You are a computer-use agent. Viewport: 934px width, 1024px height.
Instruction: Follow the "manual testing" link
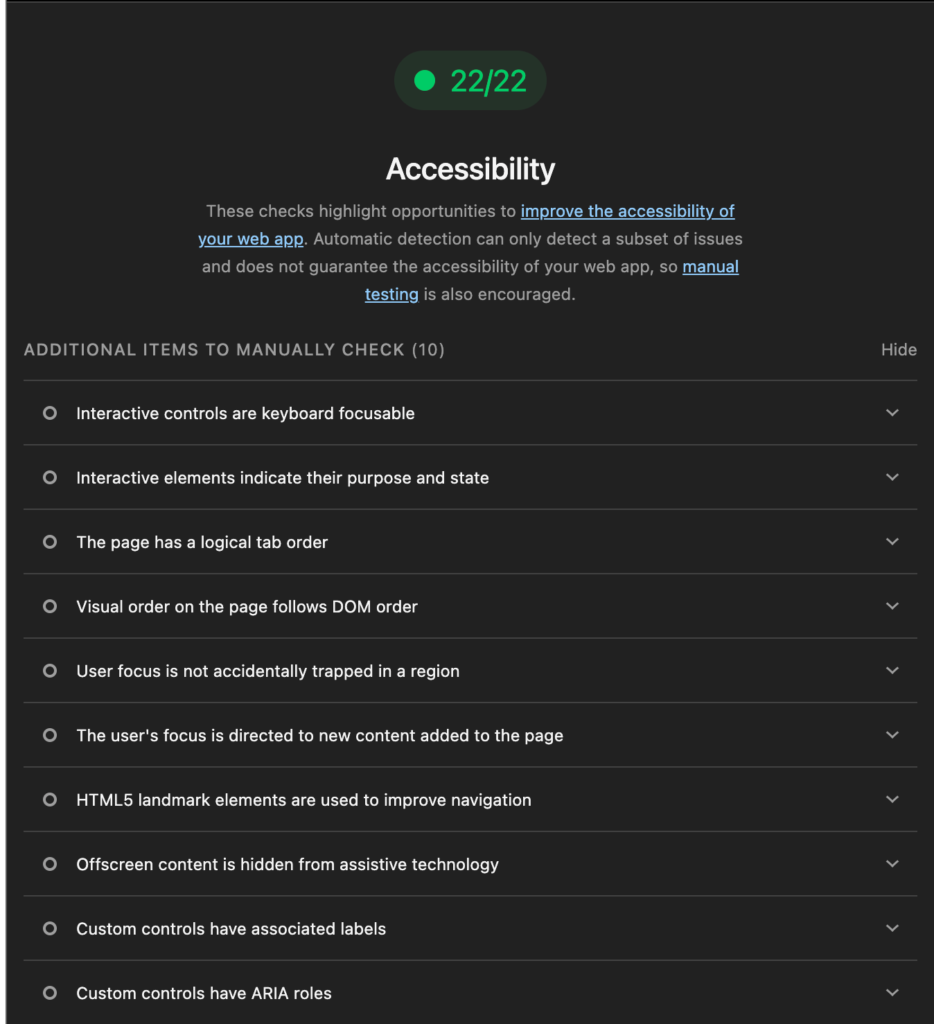click(710, 267)
